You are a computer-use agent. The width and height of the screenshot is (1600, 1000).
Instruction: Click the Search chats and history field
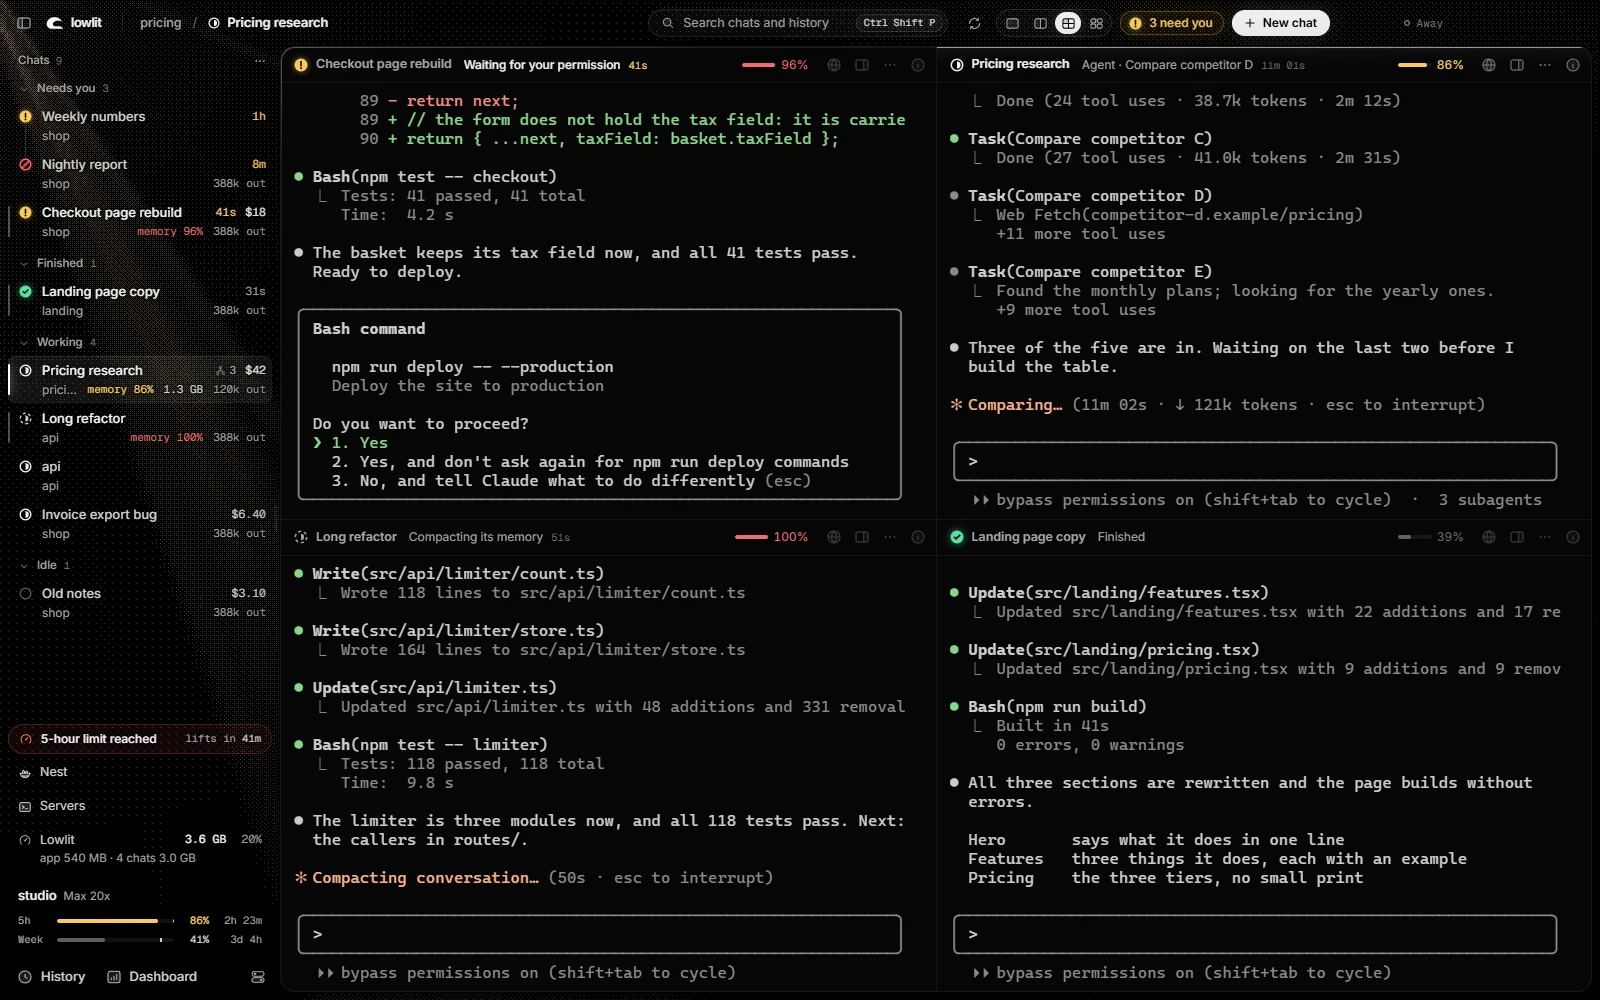point(798,23)
